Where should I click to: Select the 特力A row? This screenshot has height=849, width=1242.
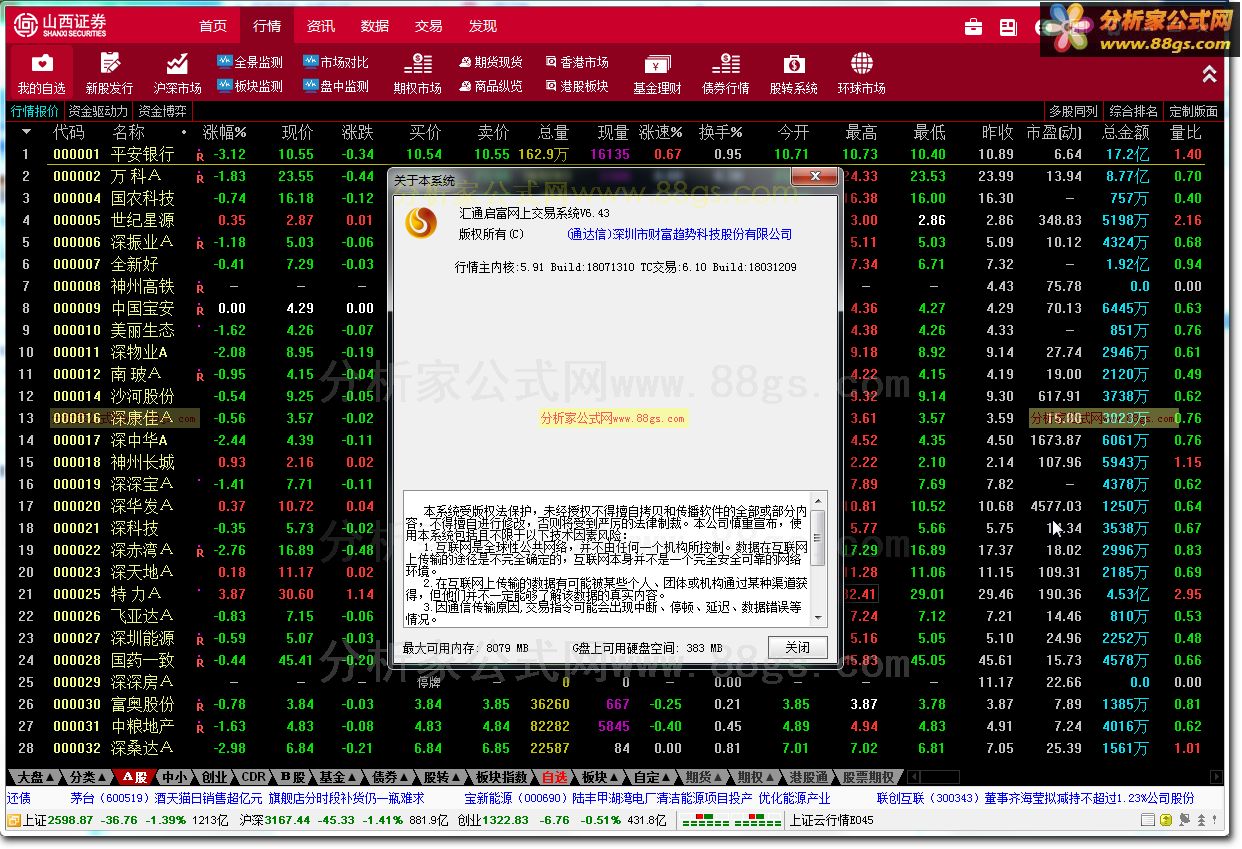click(614, 594)
